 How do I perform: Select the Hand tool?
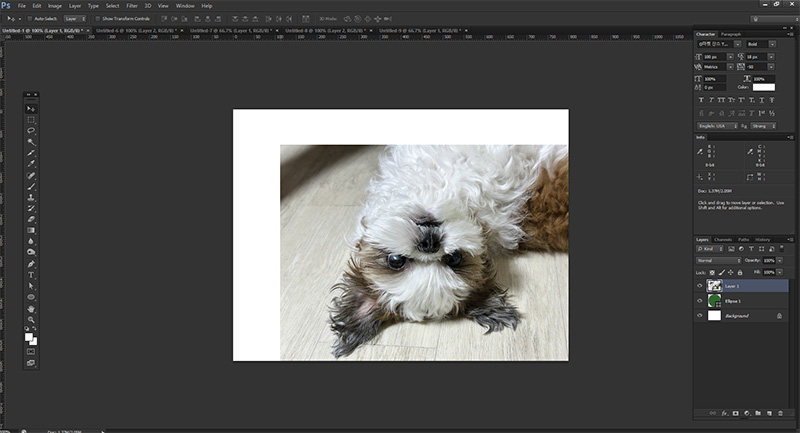click(31, 309)
